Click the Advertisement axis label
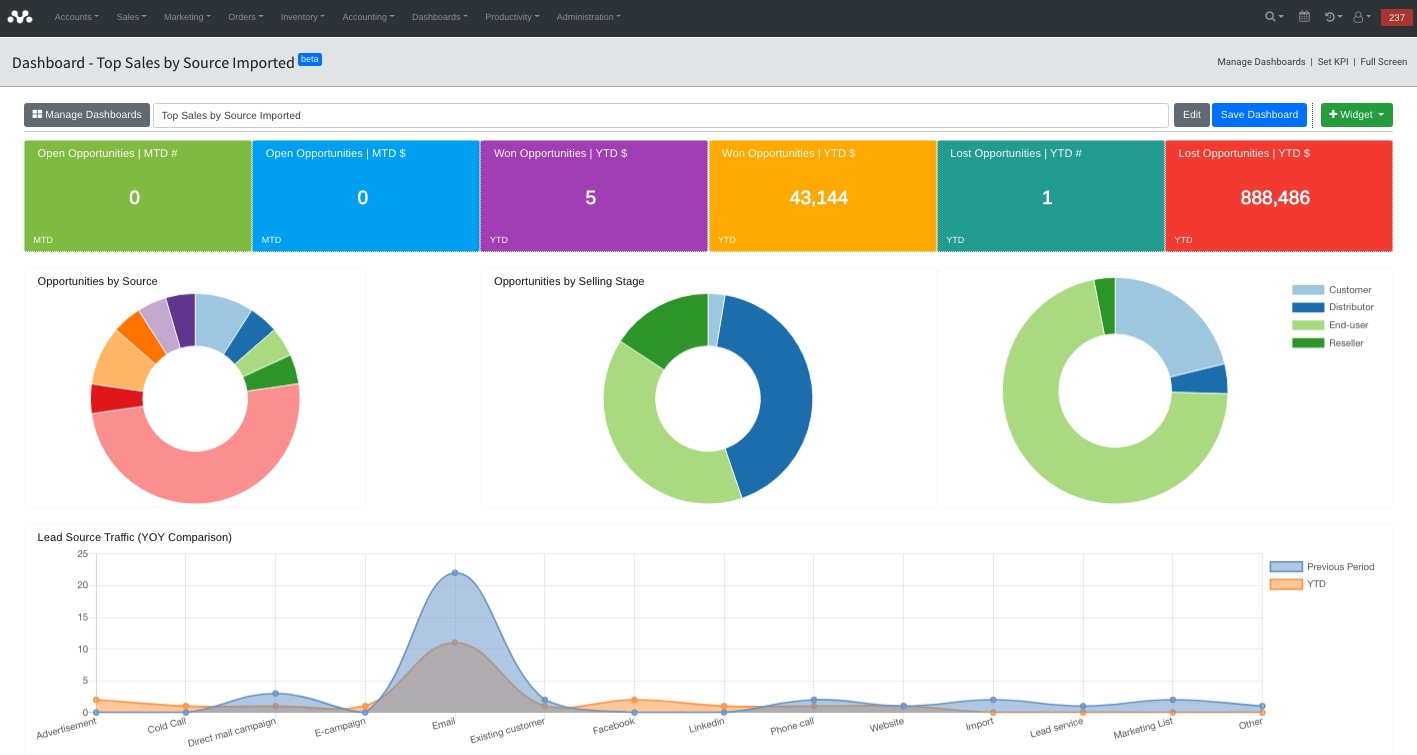Viewport: 1417px width, 755px height. click(67, 729)
